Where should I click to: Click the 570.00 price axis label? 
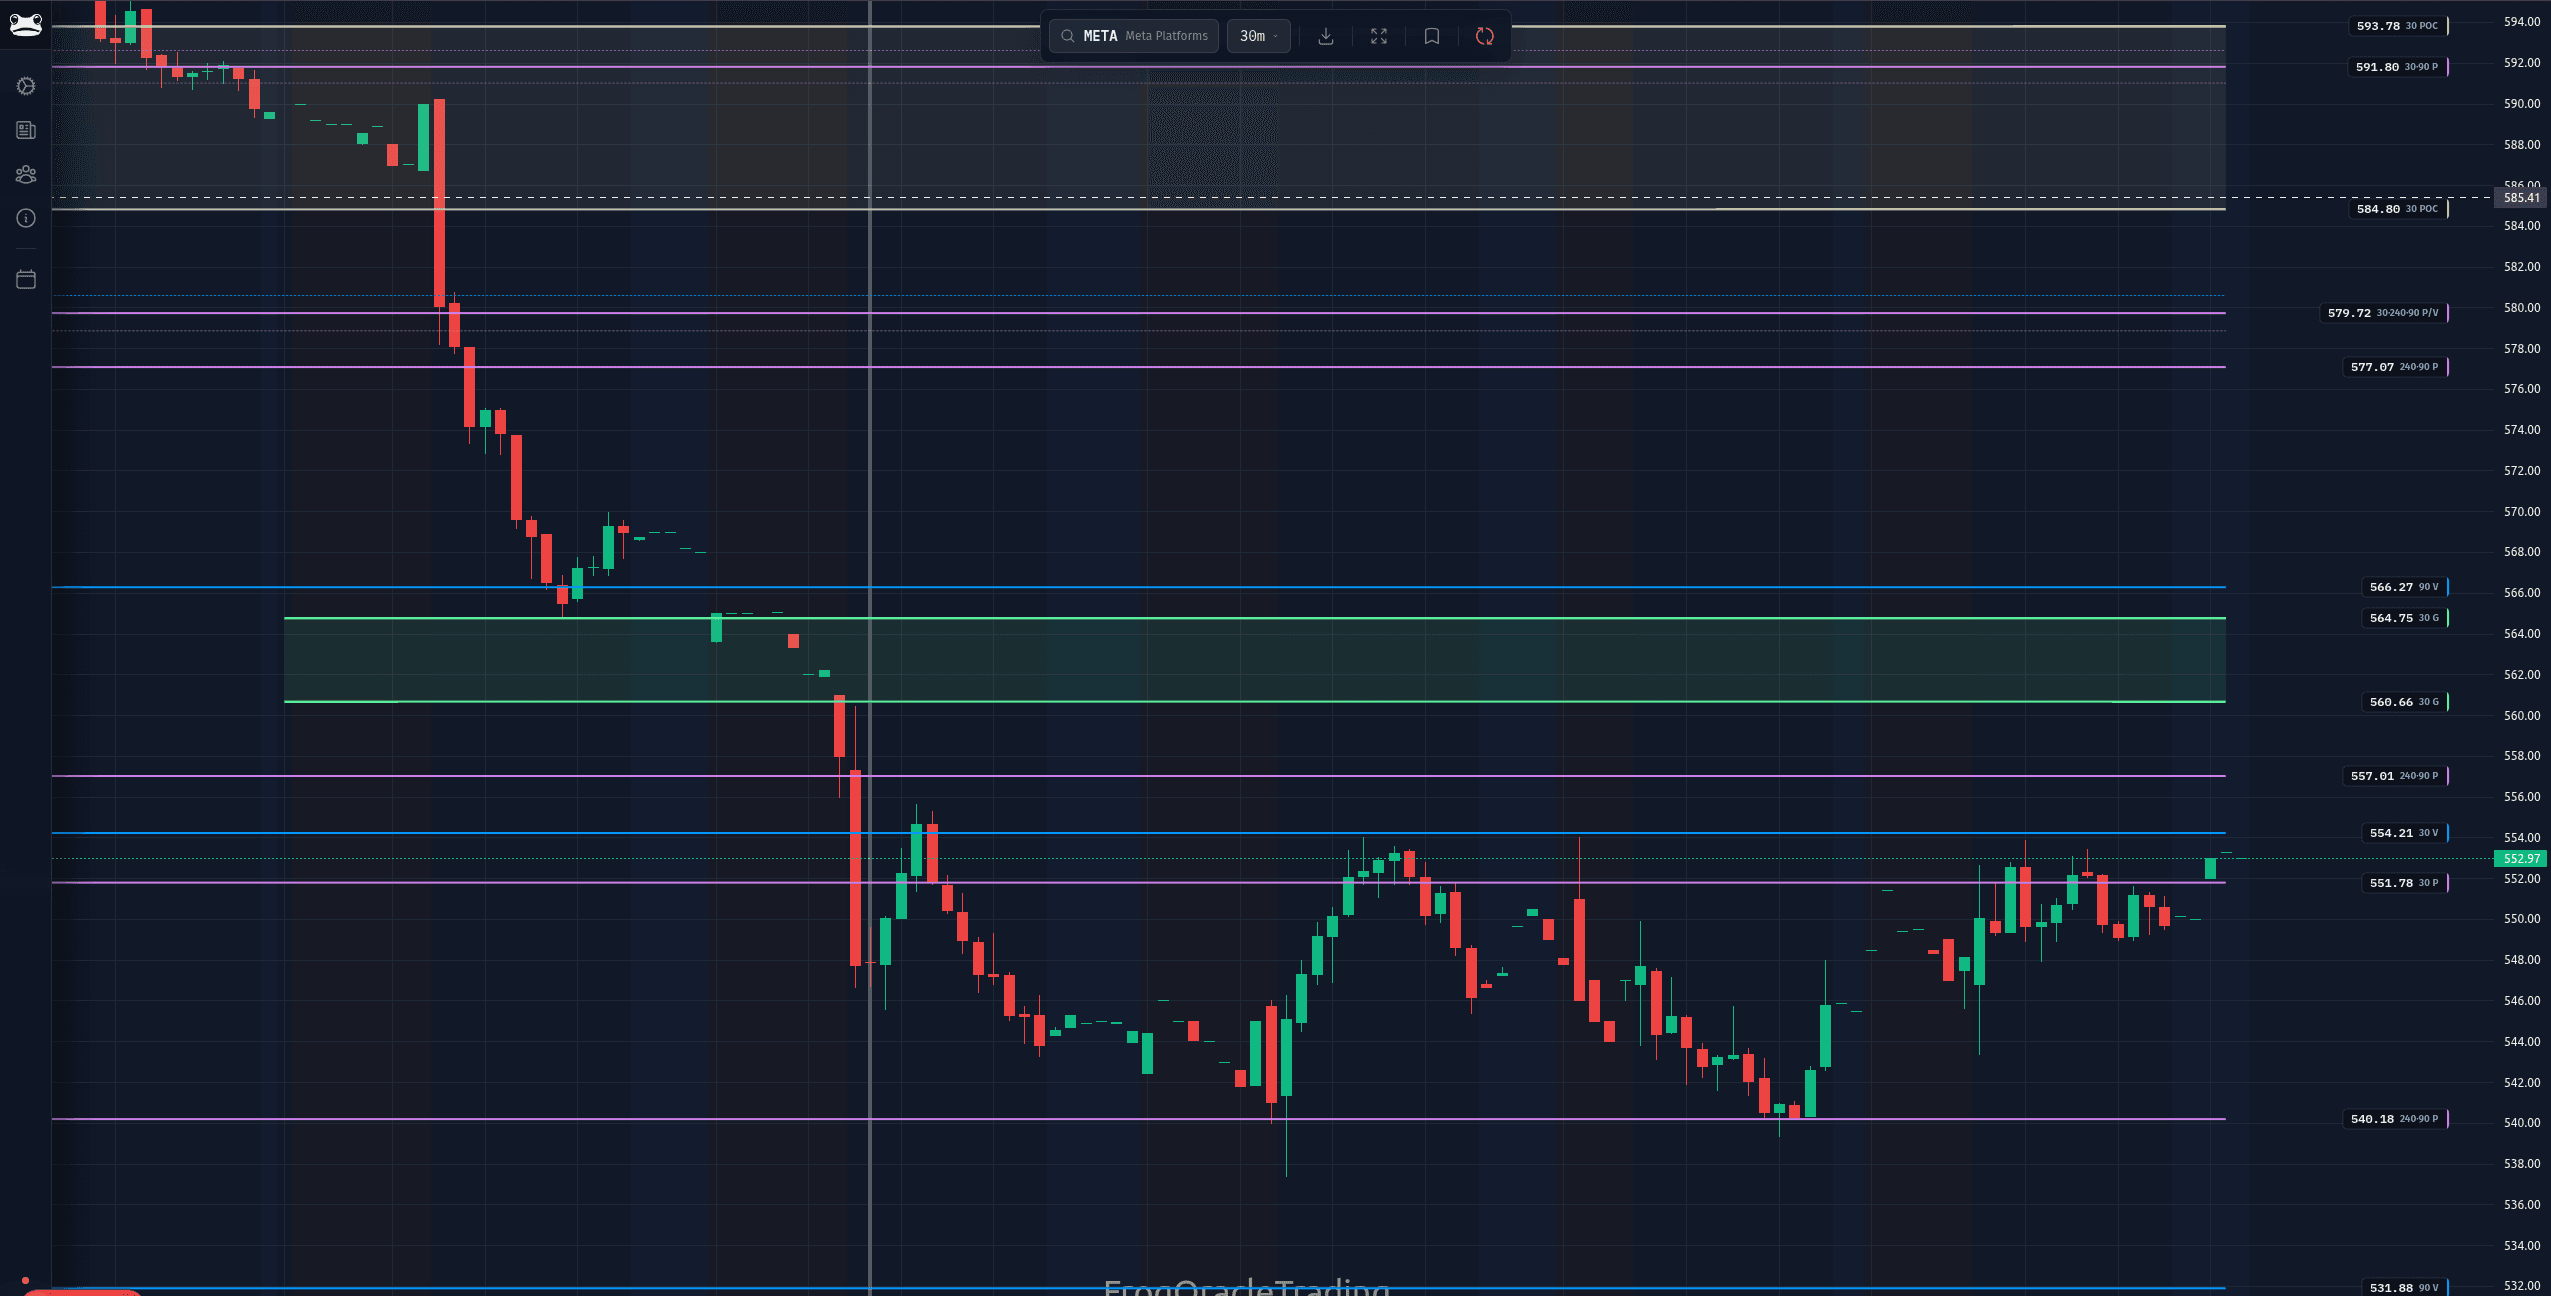(2521, 512)
